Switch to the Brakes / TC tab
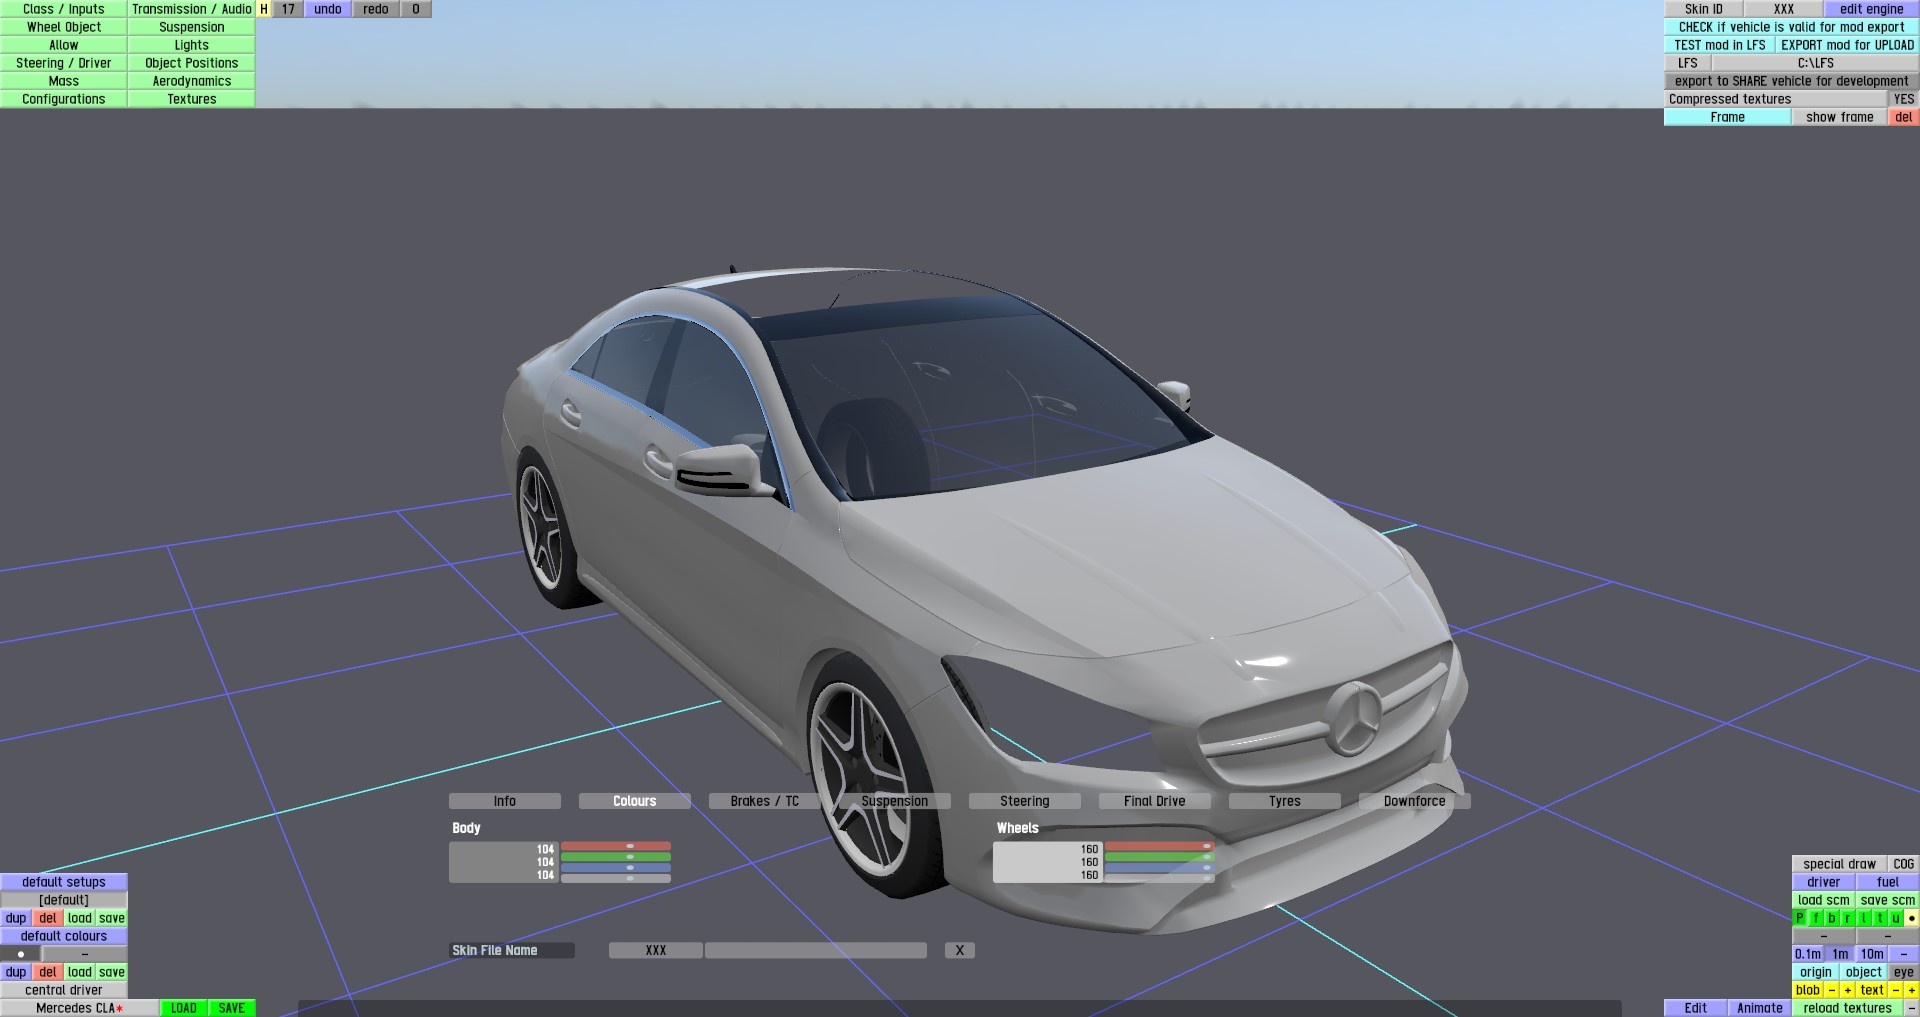This screenshot has height=1017, width=1920. (765, 801)
